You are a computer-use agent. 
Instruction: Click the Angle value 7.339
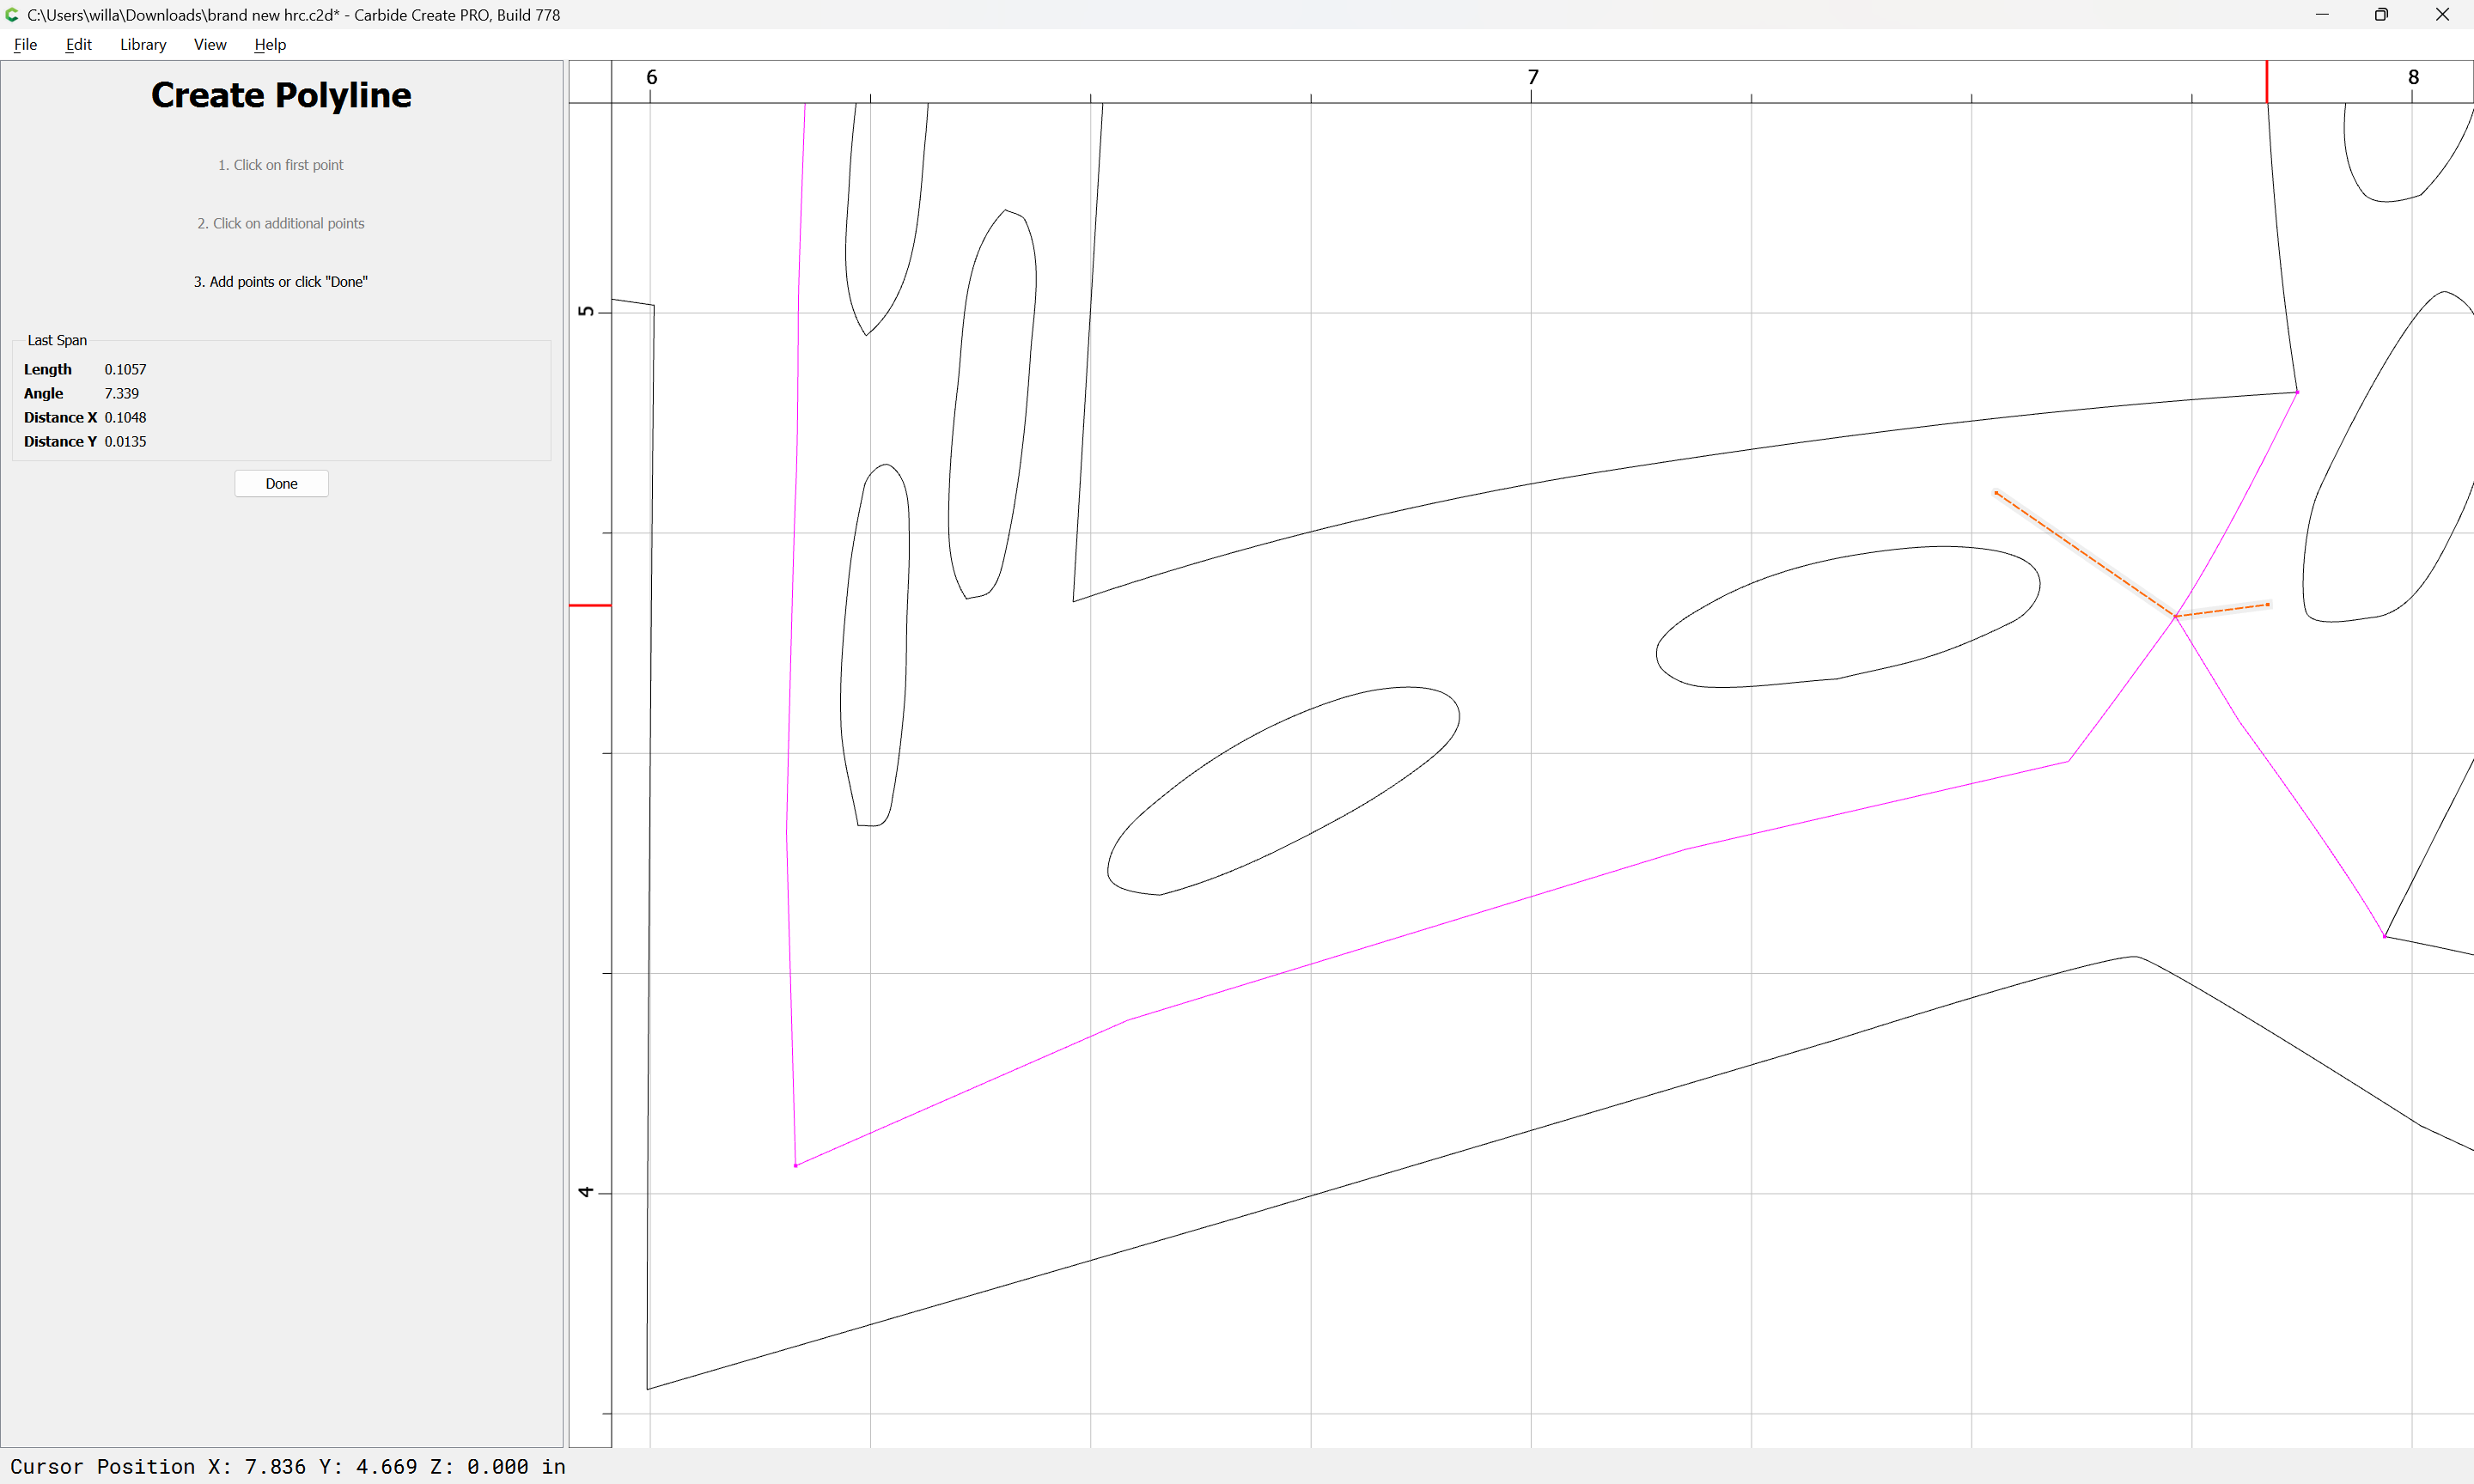tap(122, 393)
